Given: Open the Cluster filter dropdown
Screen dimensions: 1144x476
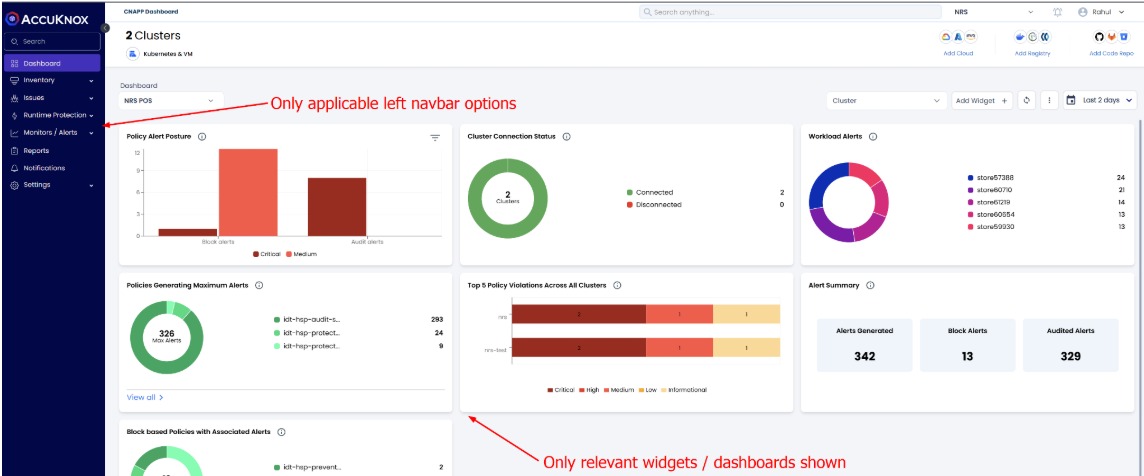Looking at the screenshot, I should [886, 100].
